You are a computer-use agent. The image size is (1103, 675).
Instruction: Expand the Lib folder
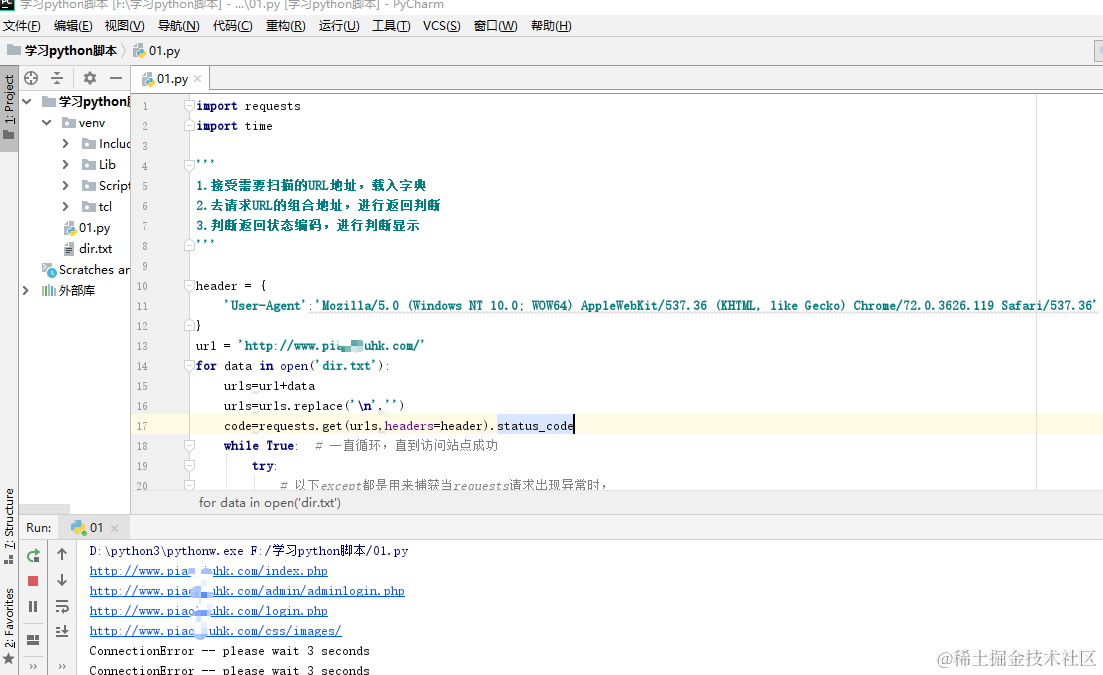tap(65, 165)
